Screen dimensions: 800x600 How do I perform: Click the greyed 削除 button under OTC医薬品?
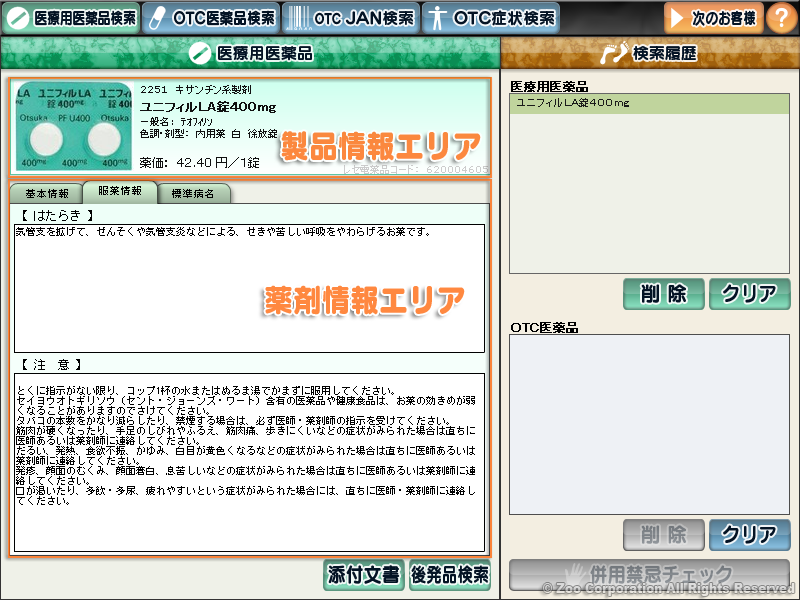click(663, 535)
